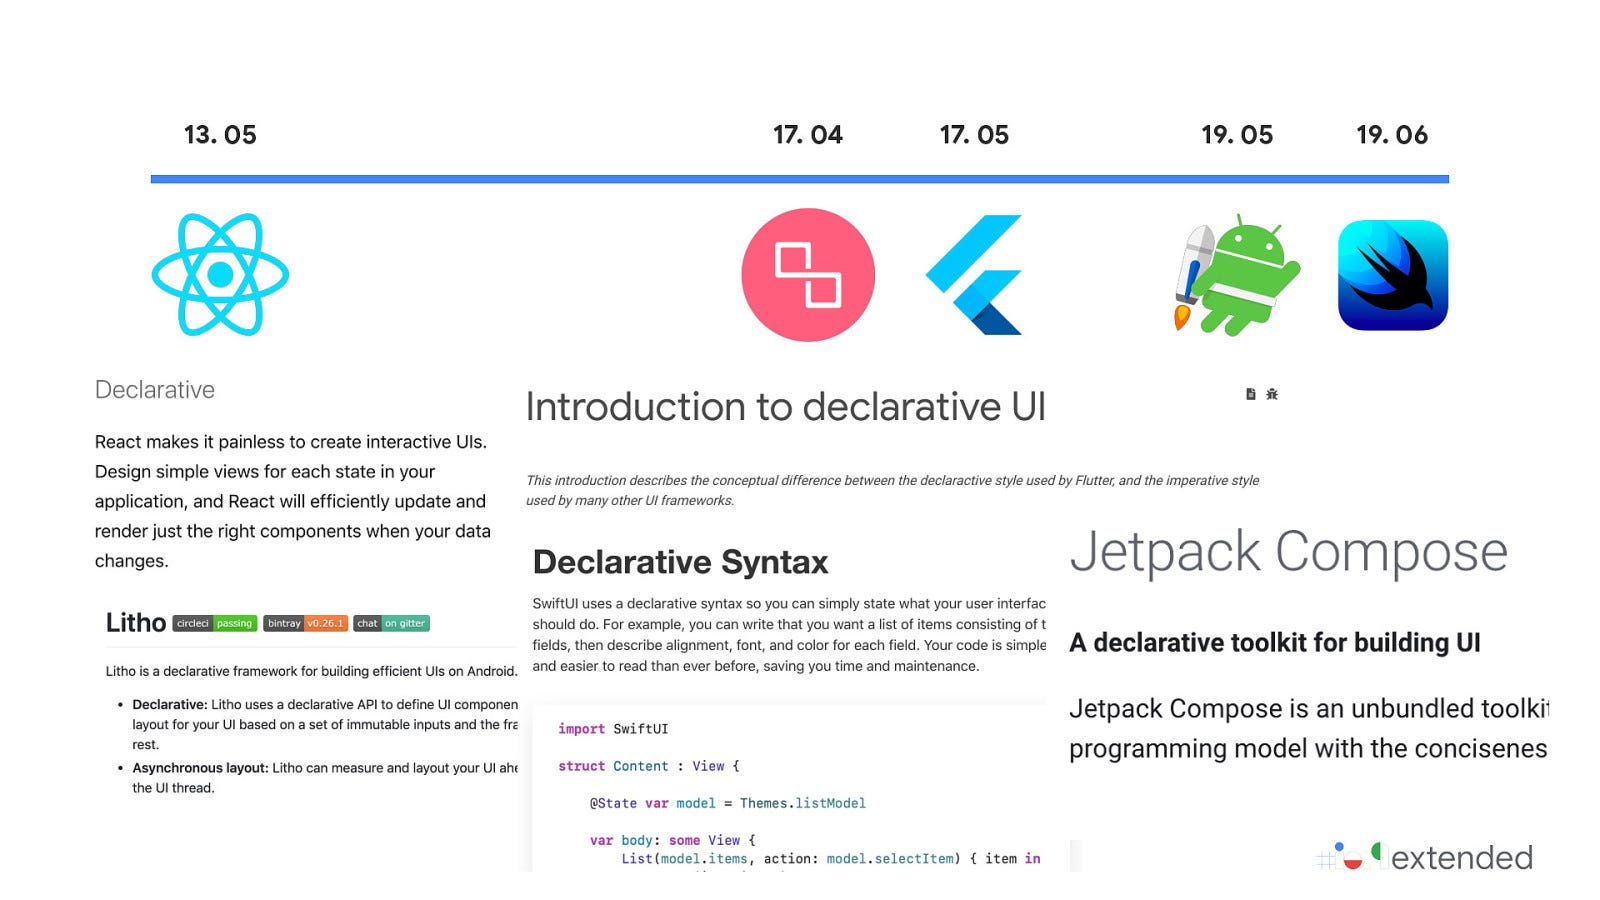Click "var body: some View {" code line

pos(673,840)
